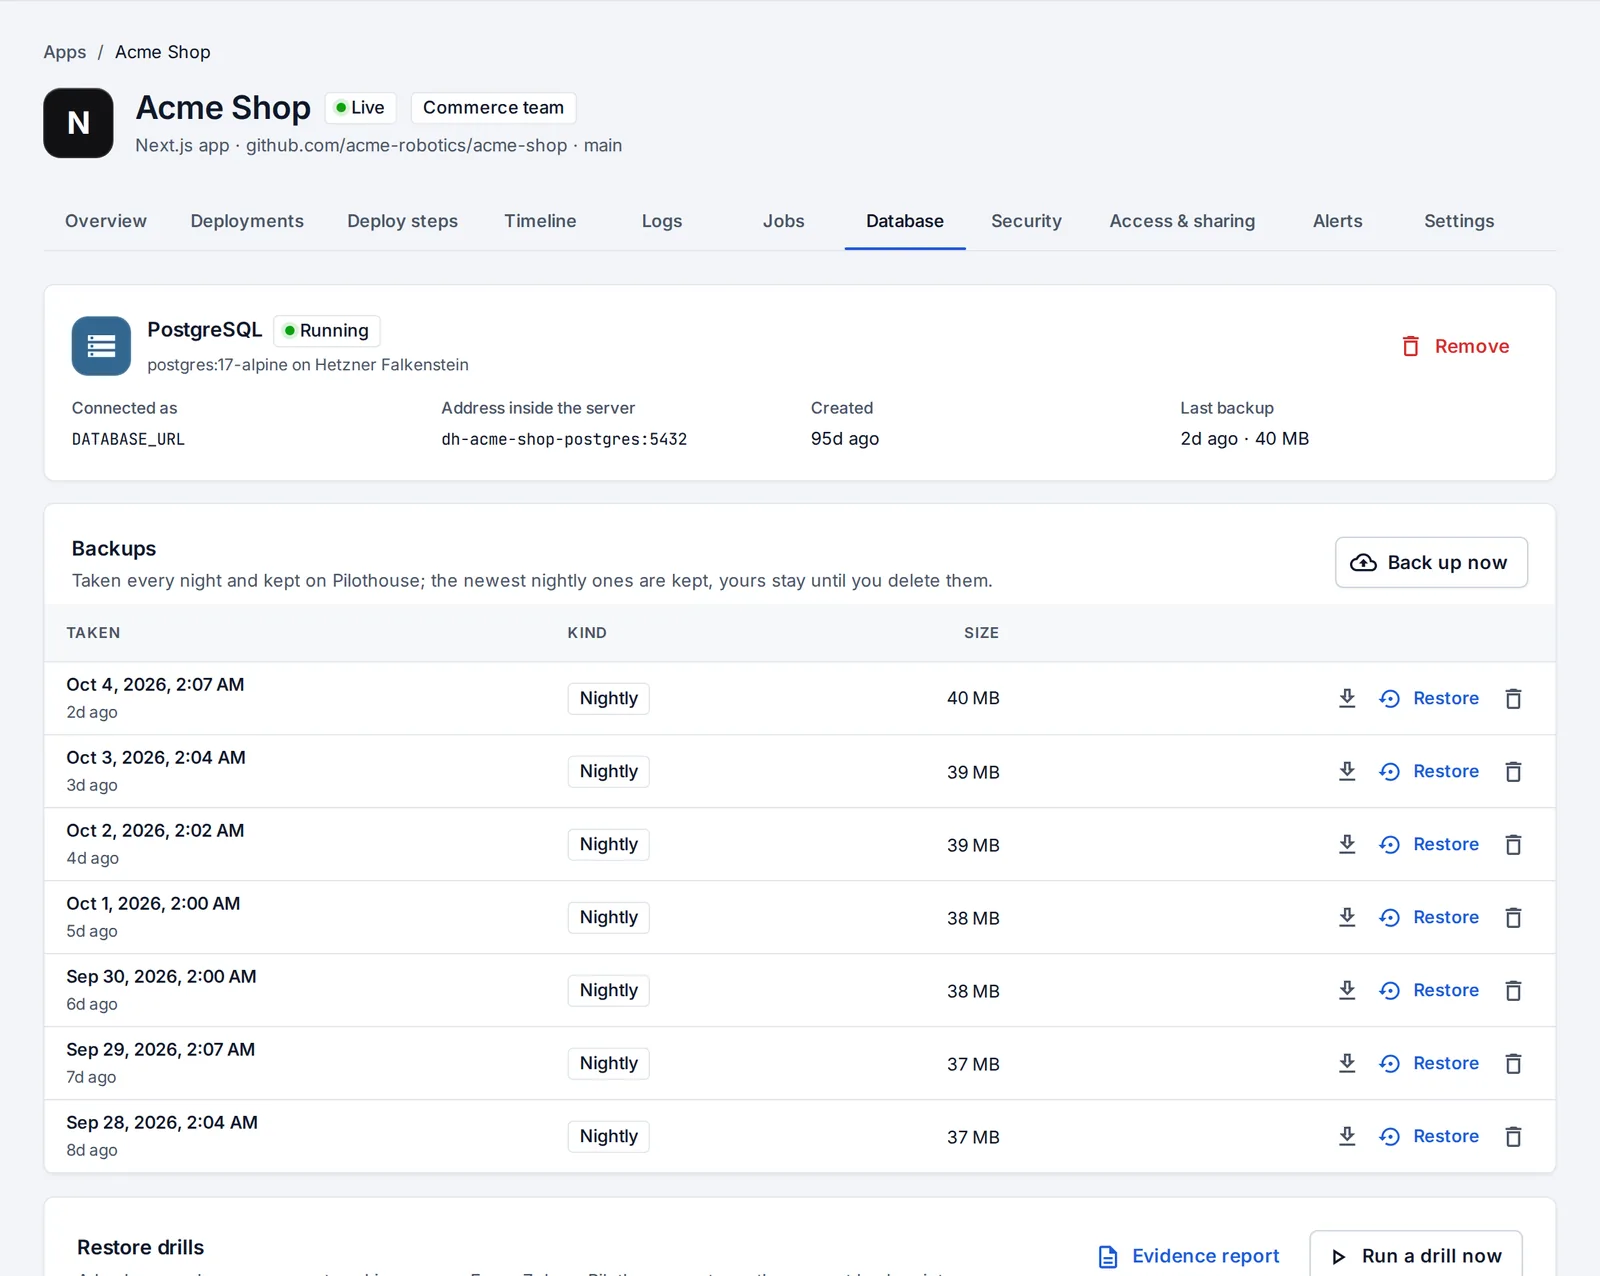Screen dimensions: 1600x1276
Task: Restore the Oct 2, 2026 backup
Action: coord(1429,844)
